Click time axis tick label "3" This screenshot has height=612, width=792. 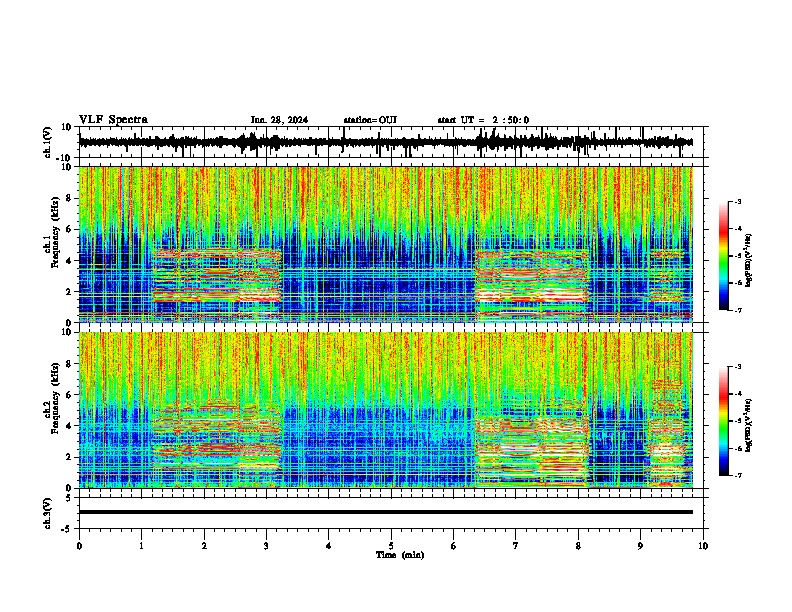pyautogui.click(x=266, y=546)
